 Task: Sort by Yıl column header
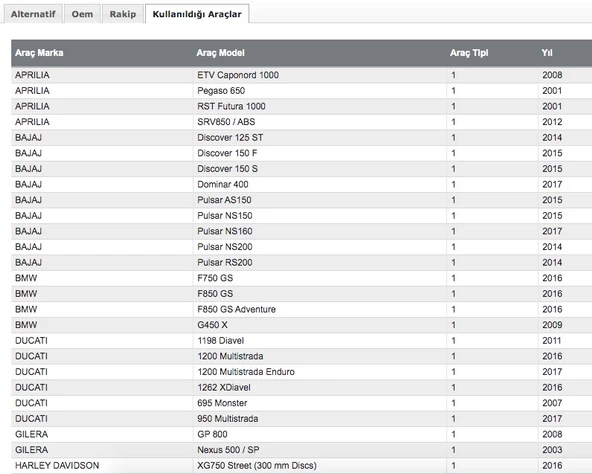tap(547, 53)
